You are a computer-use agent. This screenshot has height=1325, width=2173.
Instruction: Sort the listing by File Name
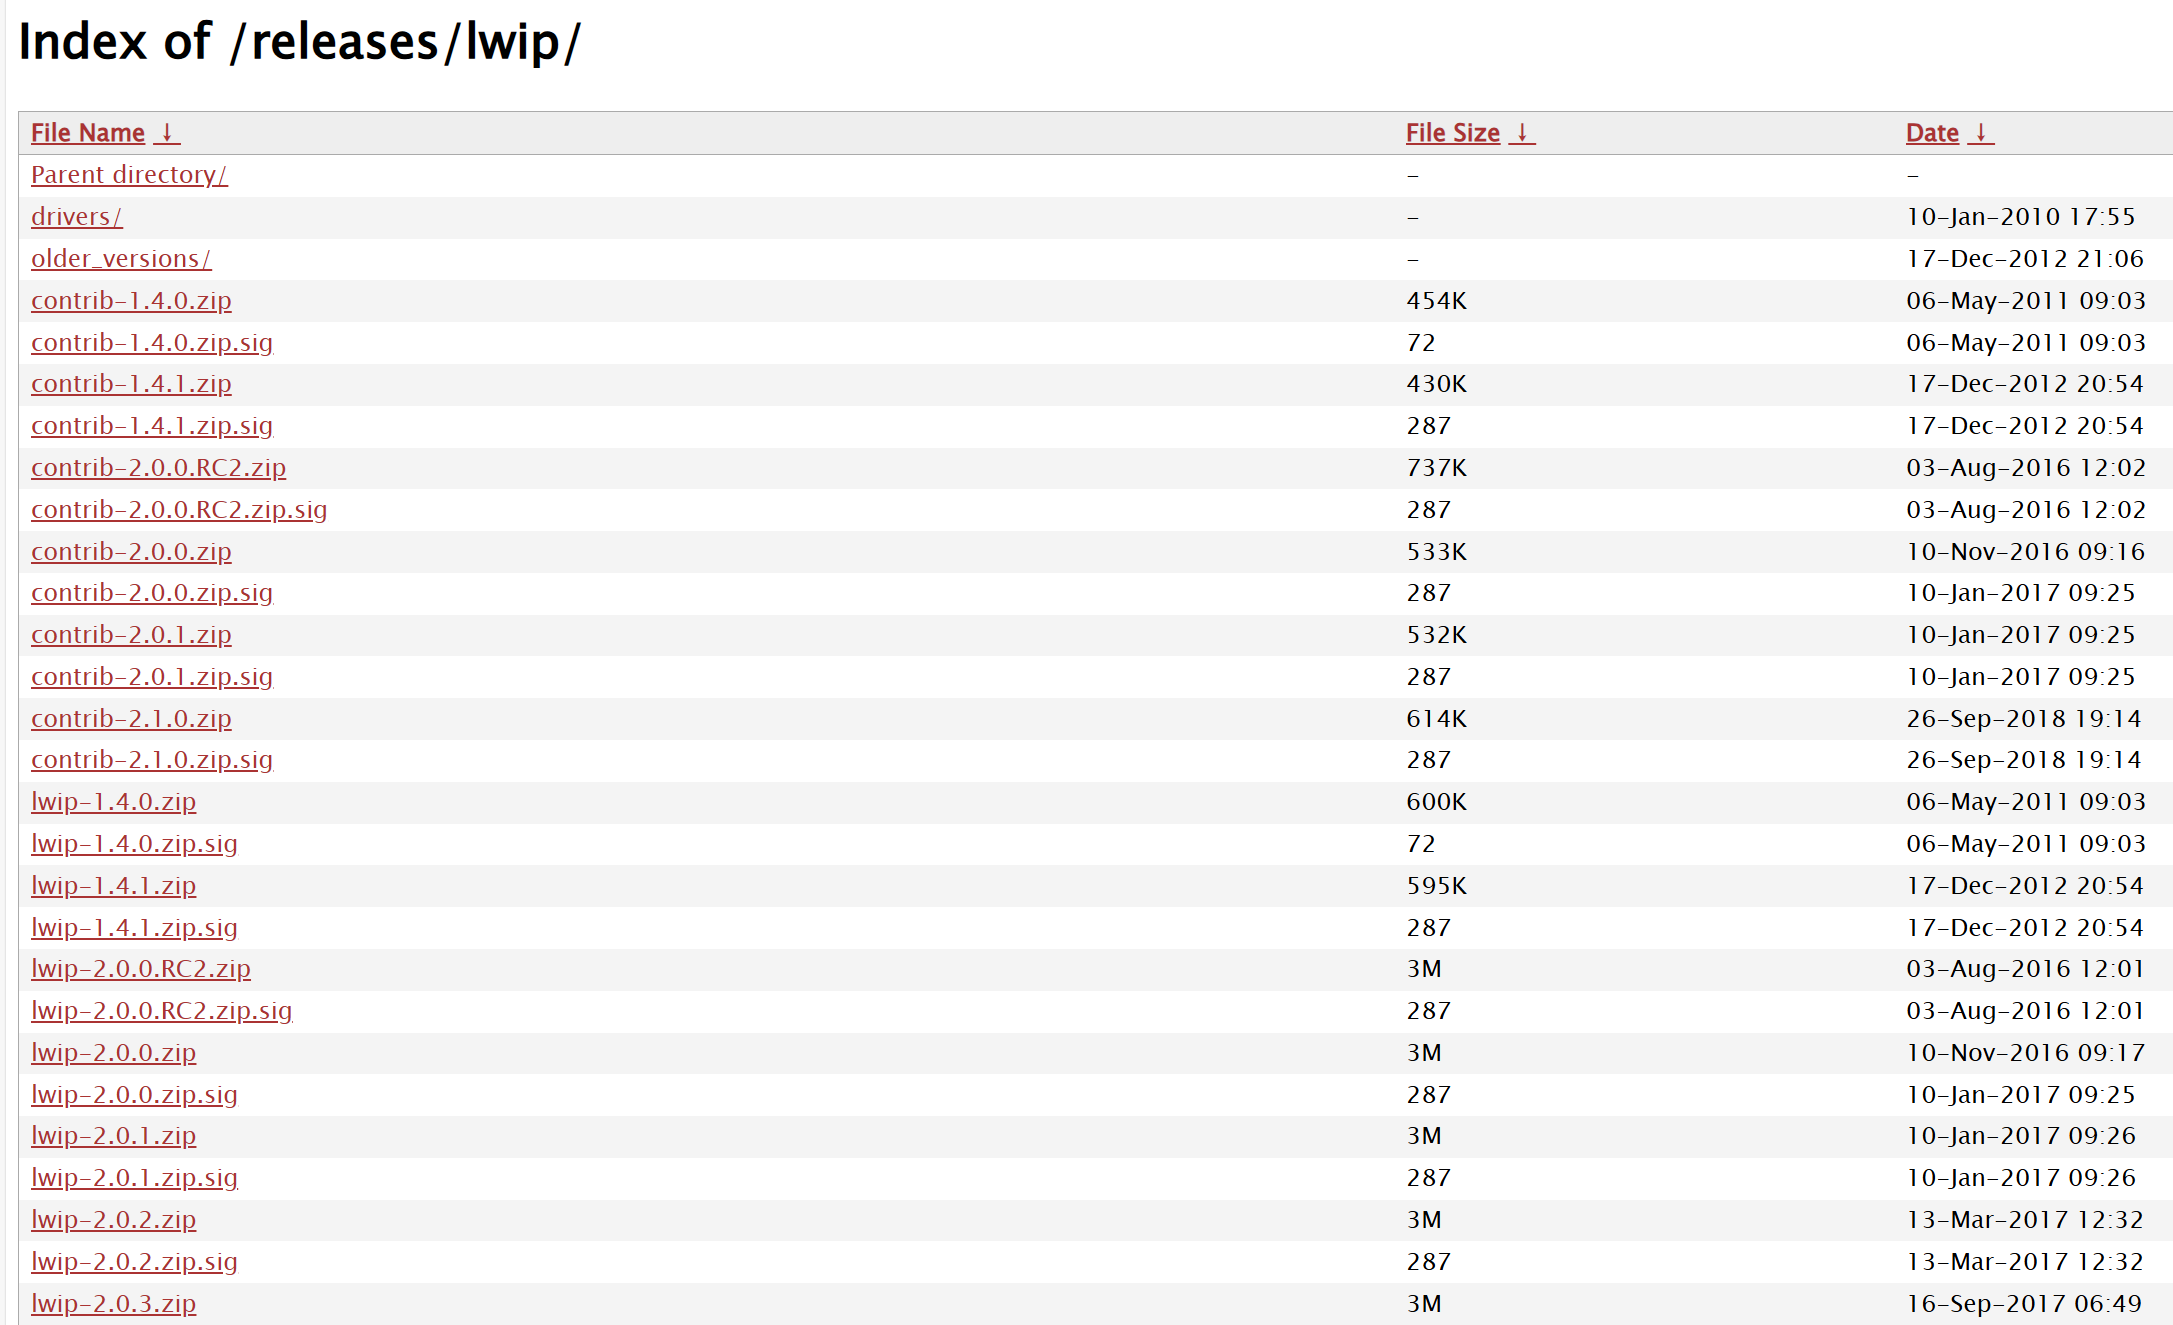point(88,133)
